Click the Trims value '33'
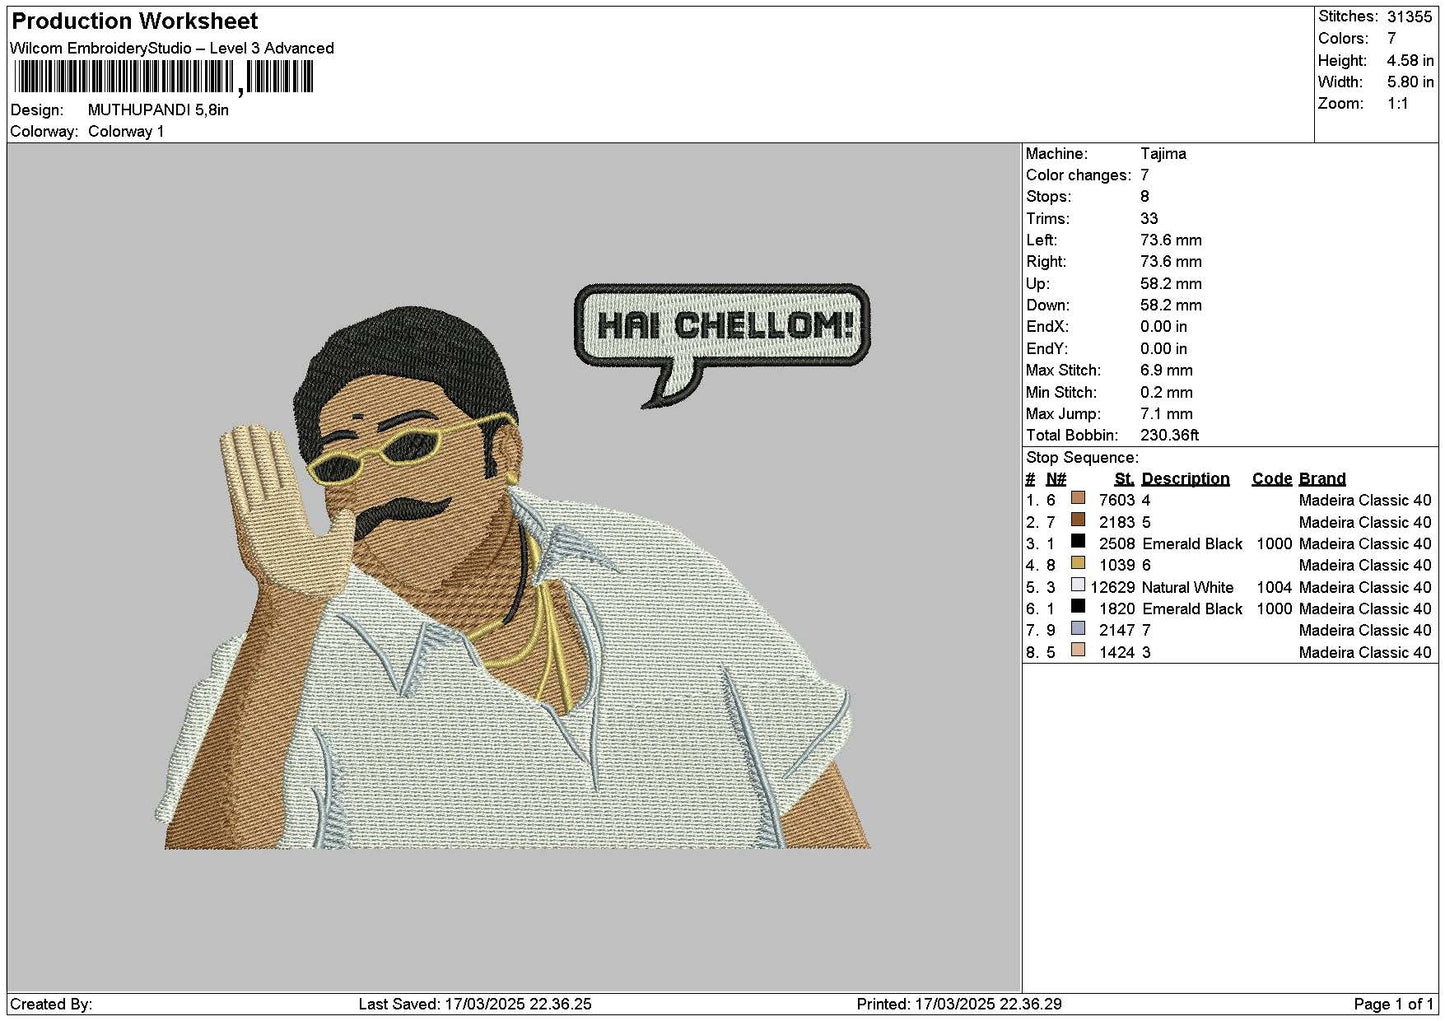This screenshot has height=1021, width=1445. point(1149,218)
